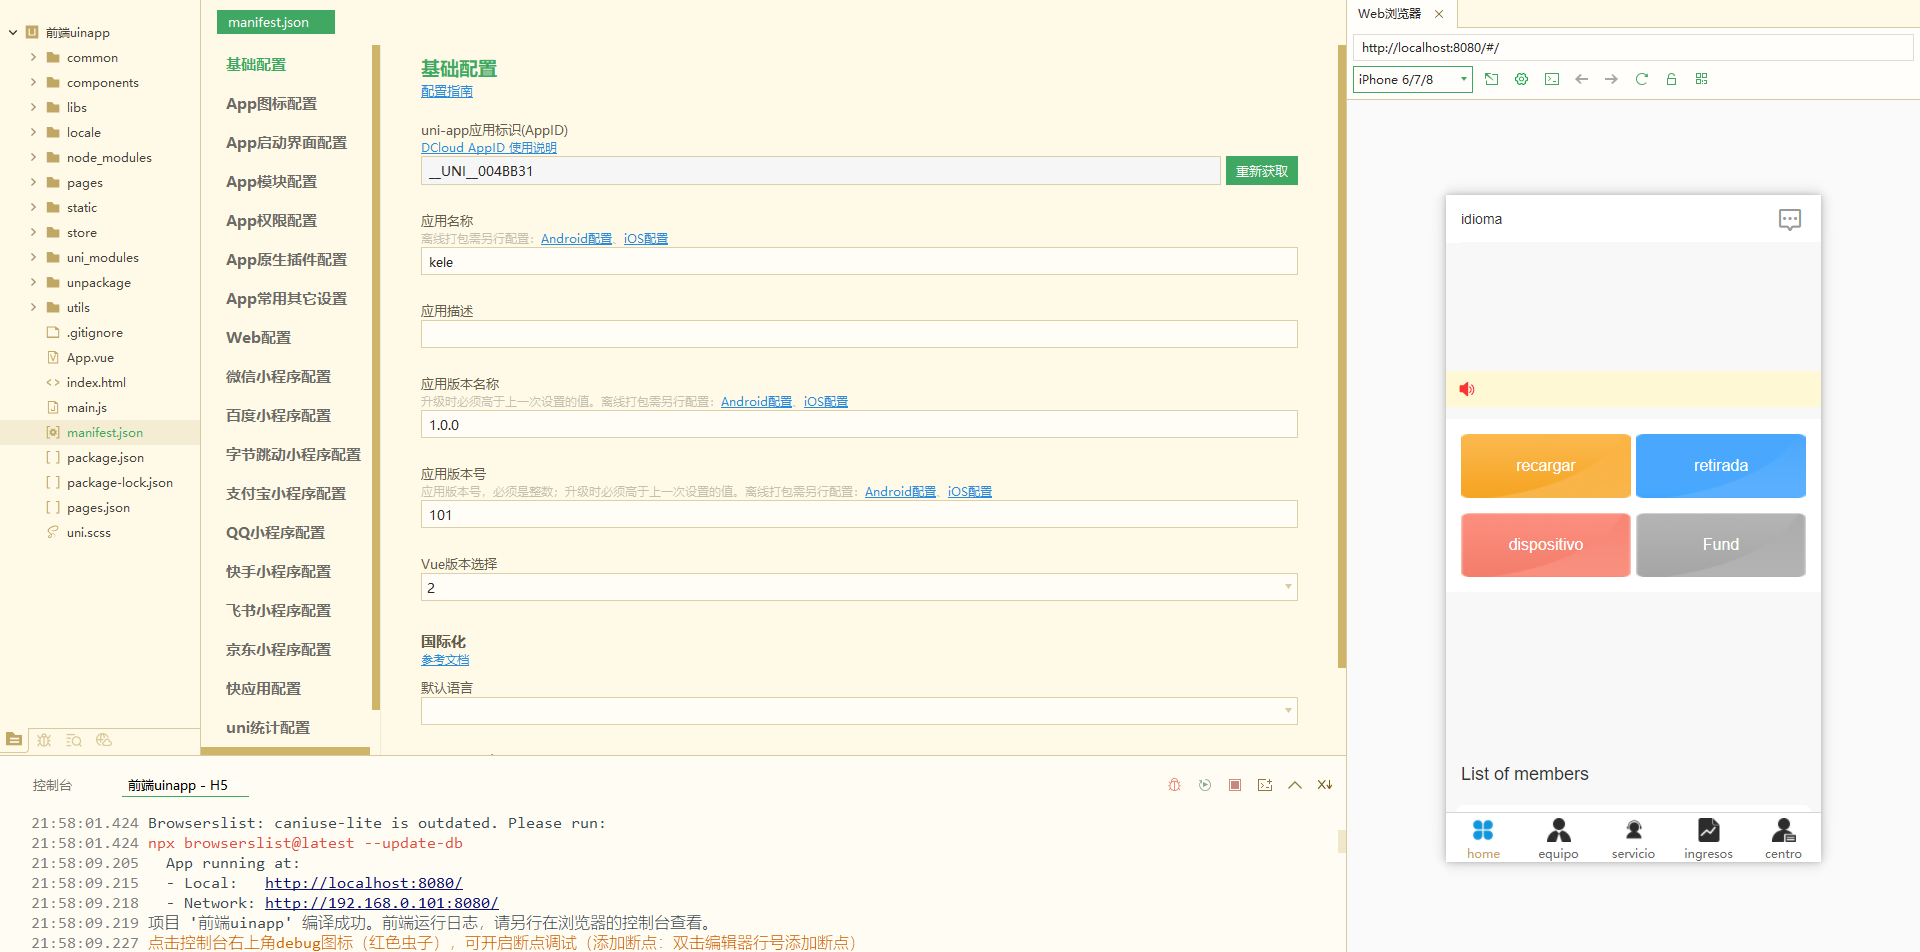Viewport: 1920px width, 952px height.
Task: Click the browser settings gear icon
Action: (1521, 79)
